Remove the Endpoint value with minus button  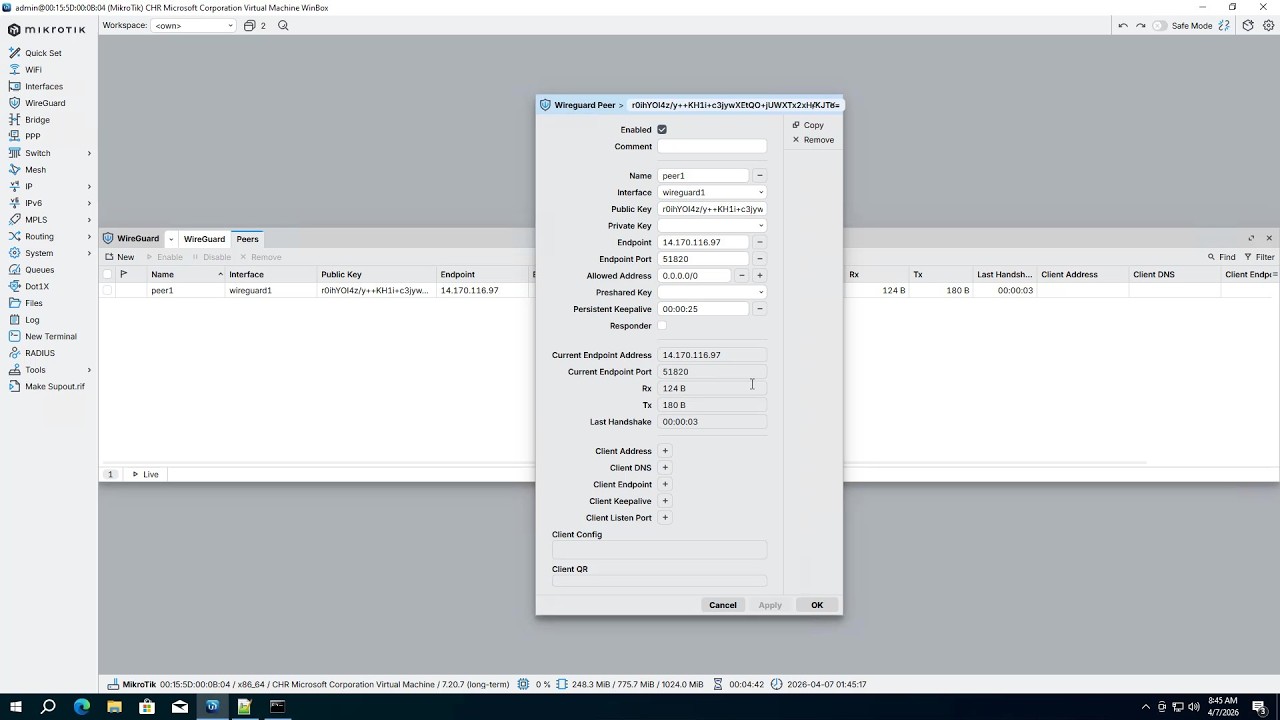tap(760, 242)
